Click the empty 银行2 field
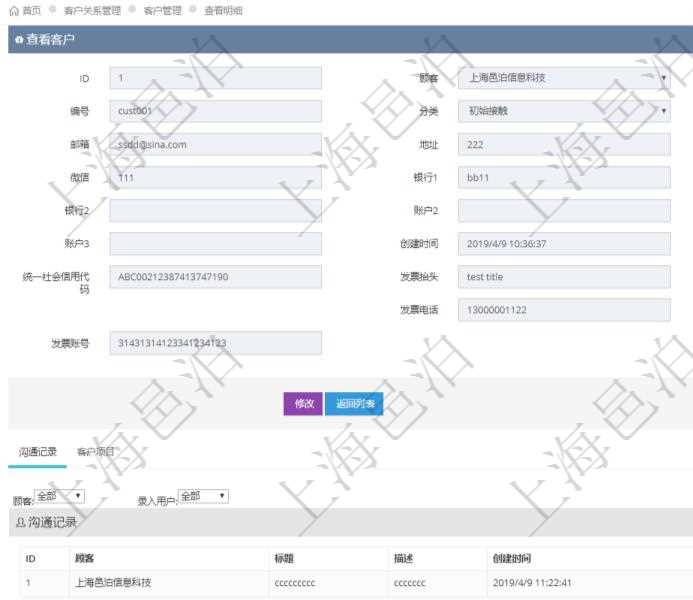This screenshot has height=600, width=693. (x=216, y=211)
